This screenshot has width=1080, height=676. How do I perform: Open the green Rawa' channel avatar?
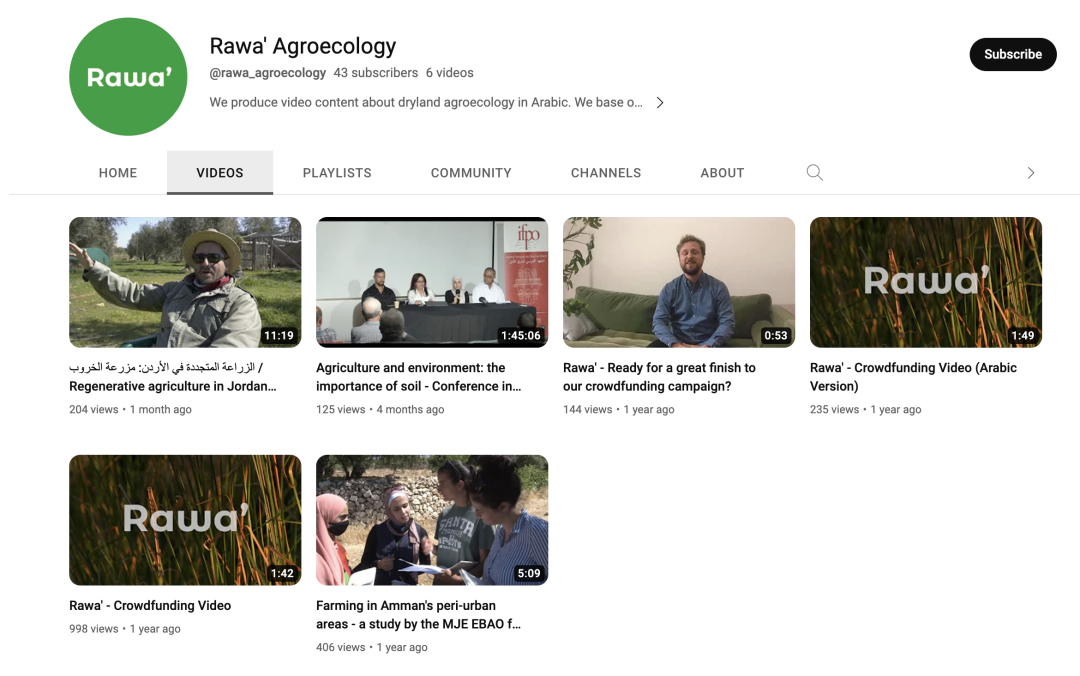[x=128, y=76]
